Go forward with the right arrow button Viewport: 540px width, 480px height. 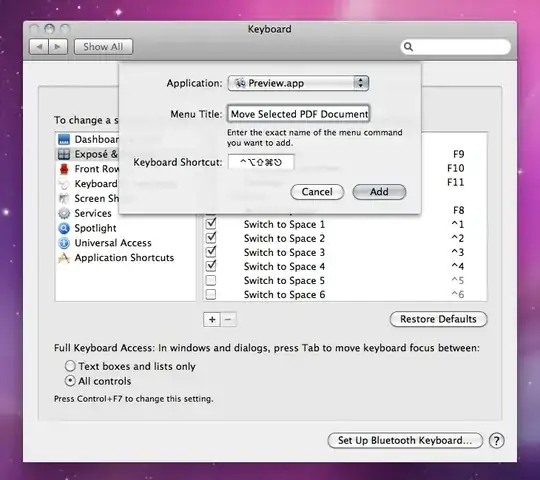[58, 46]
